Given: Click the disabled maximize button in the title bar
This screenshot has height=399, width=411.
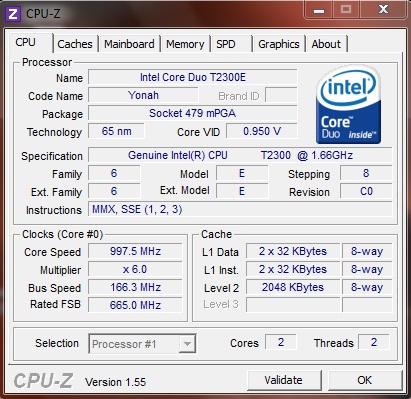Looking at the screenshot, I should (x=346, y=9).
